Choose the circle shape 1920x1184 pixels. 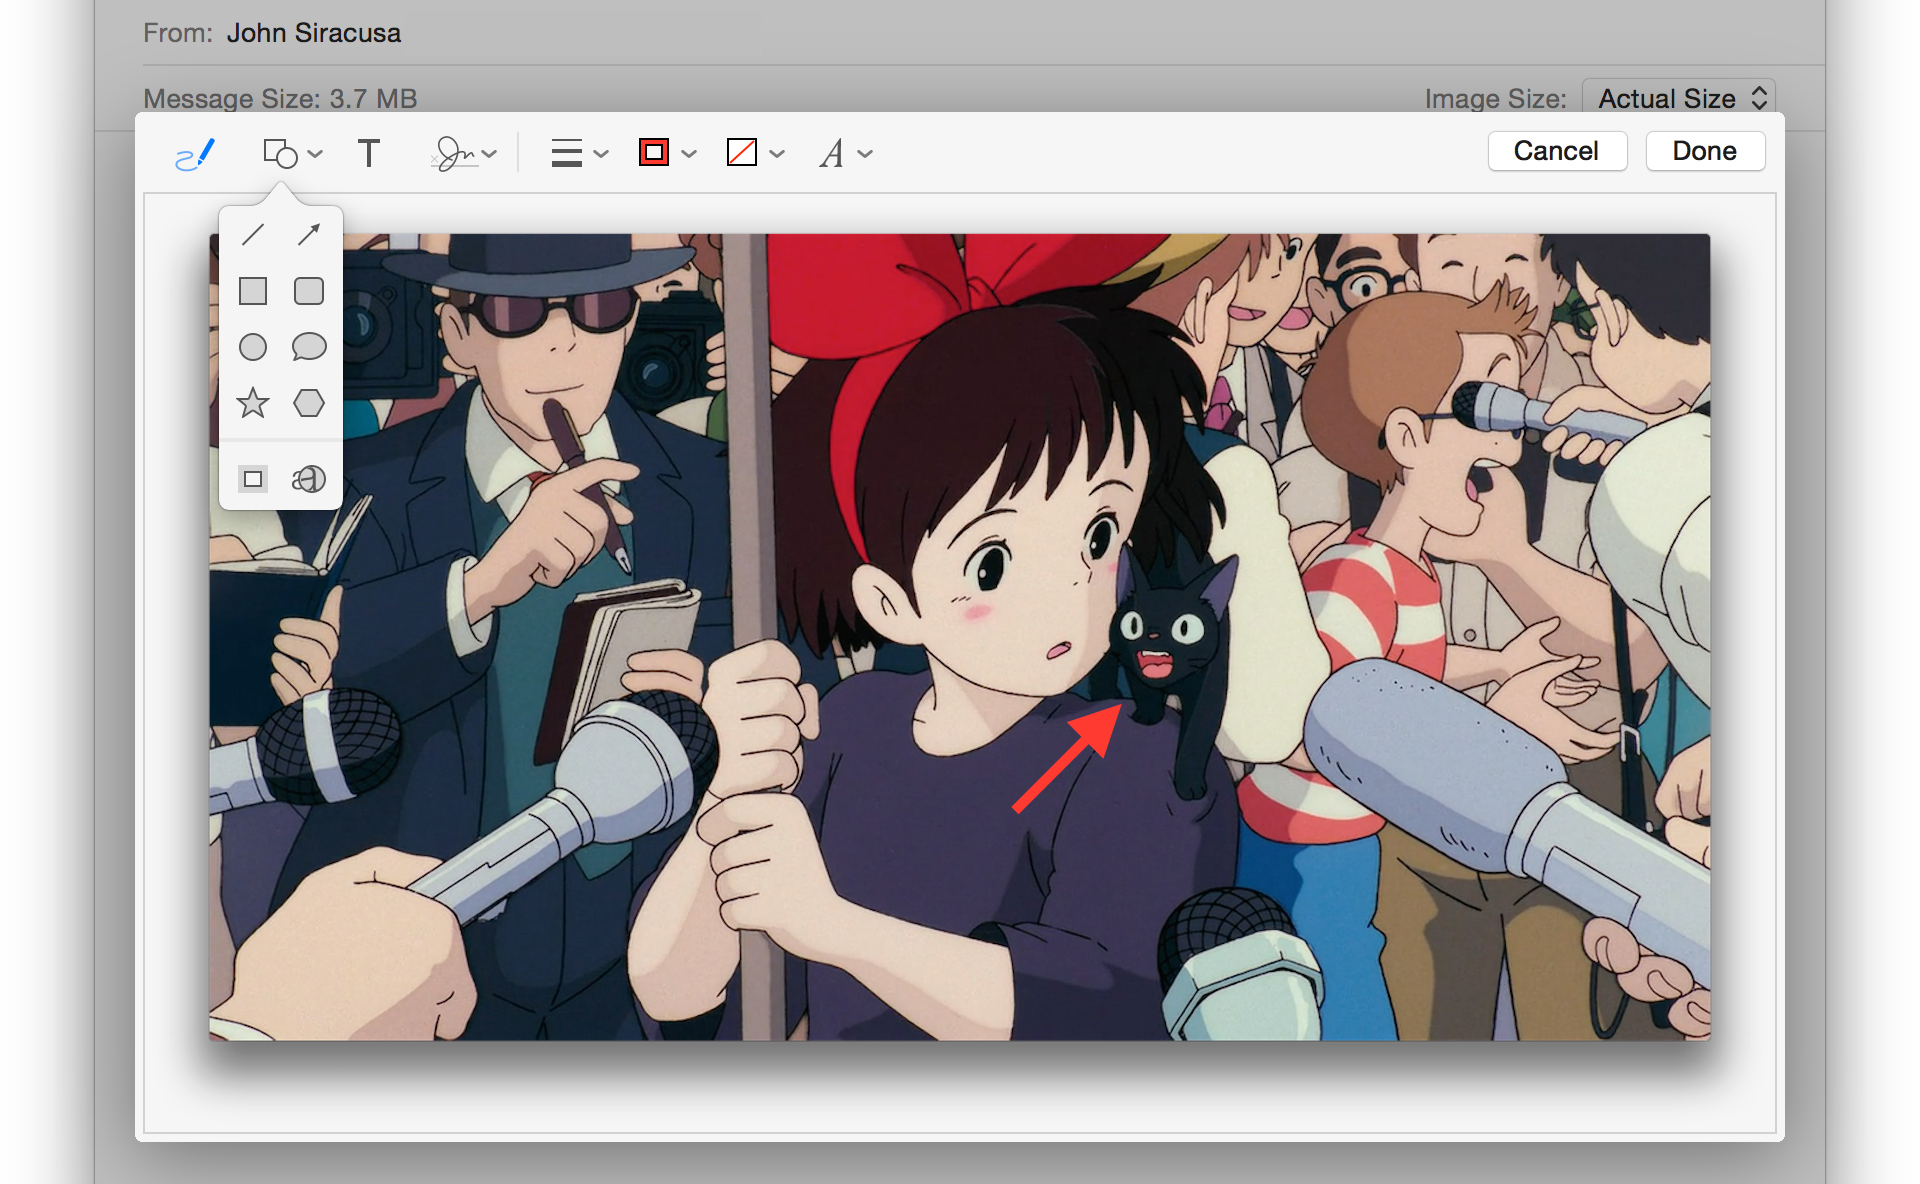(x=253, y=347)
